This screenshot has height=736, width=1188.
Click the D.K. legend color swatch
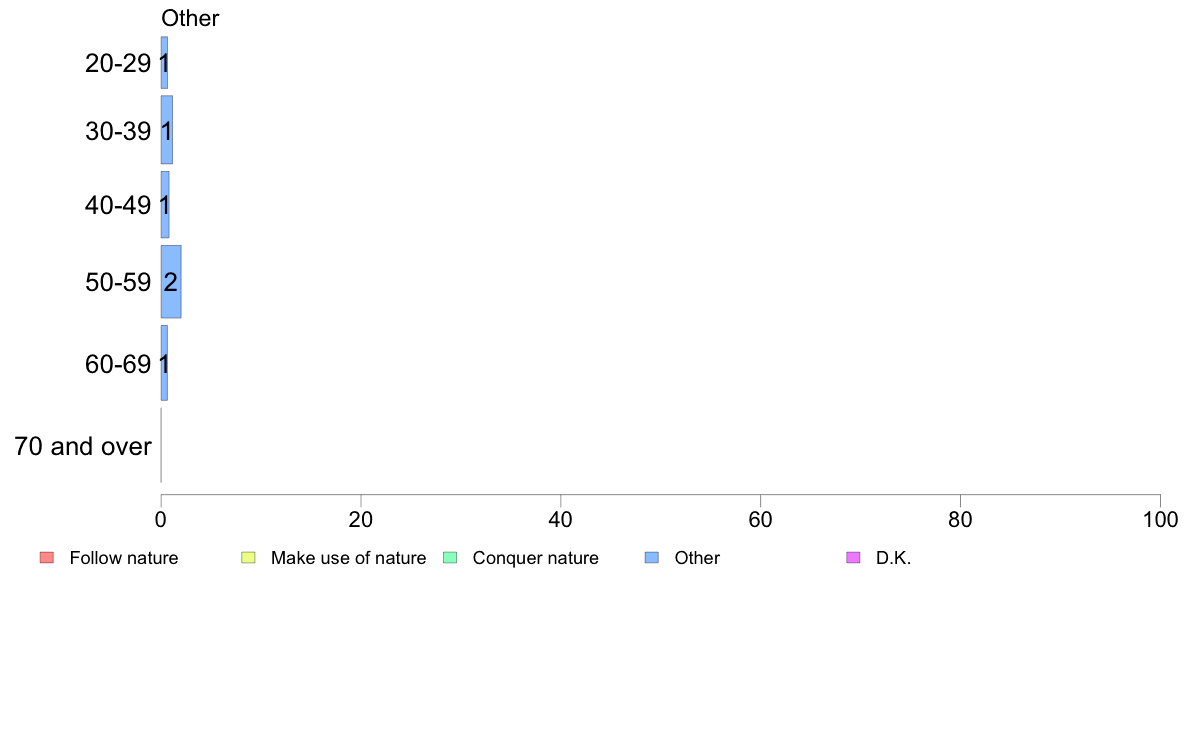point(853,558)
